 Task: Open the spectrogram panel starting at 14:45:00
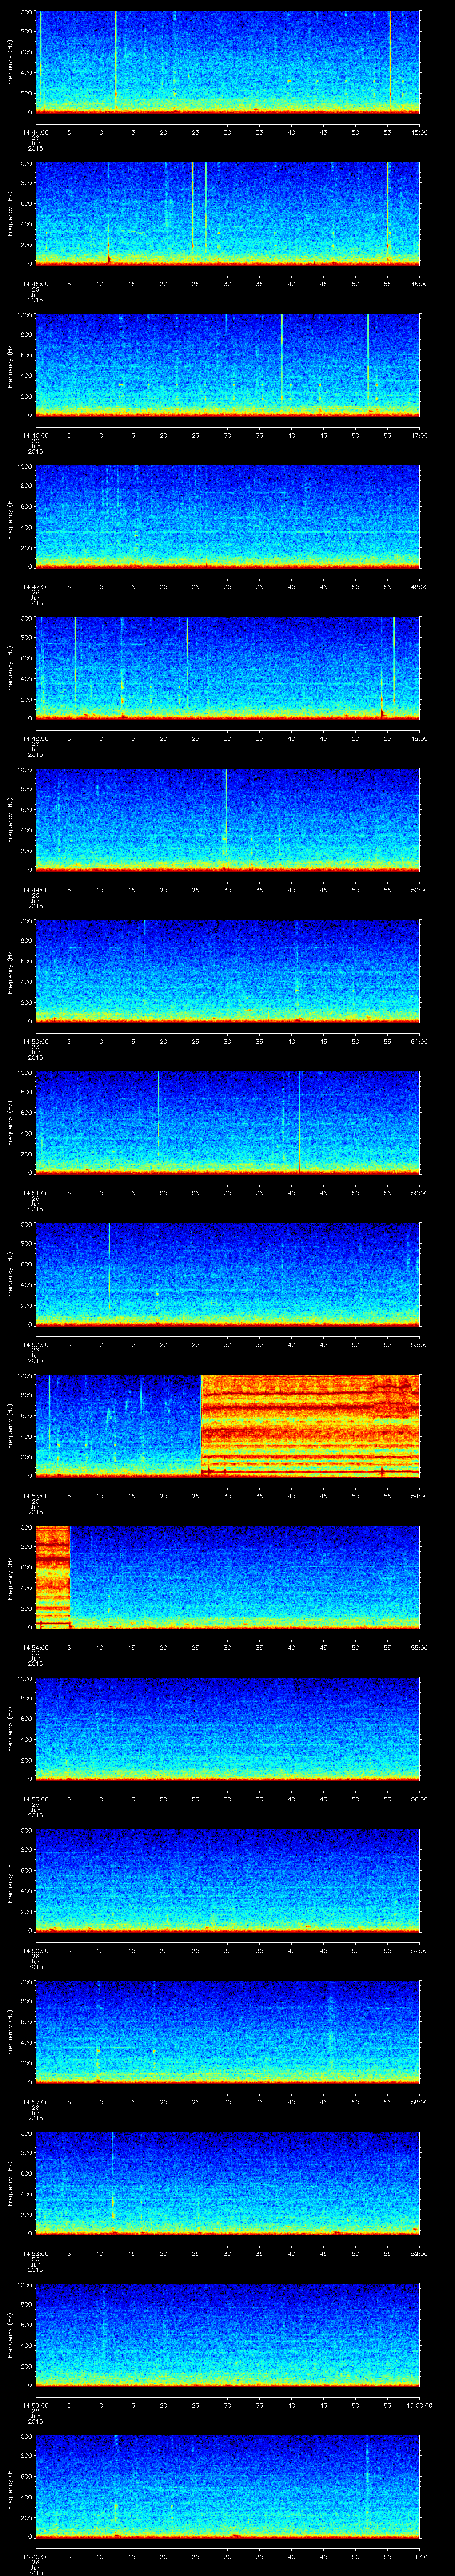pyautogui.click(x=228, y=213)
